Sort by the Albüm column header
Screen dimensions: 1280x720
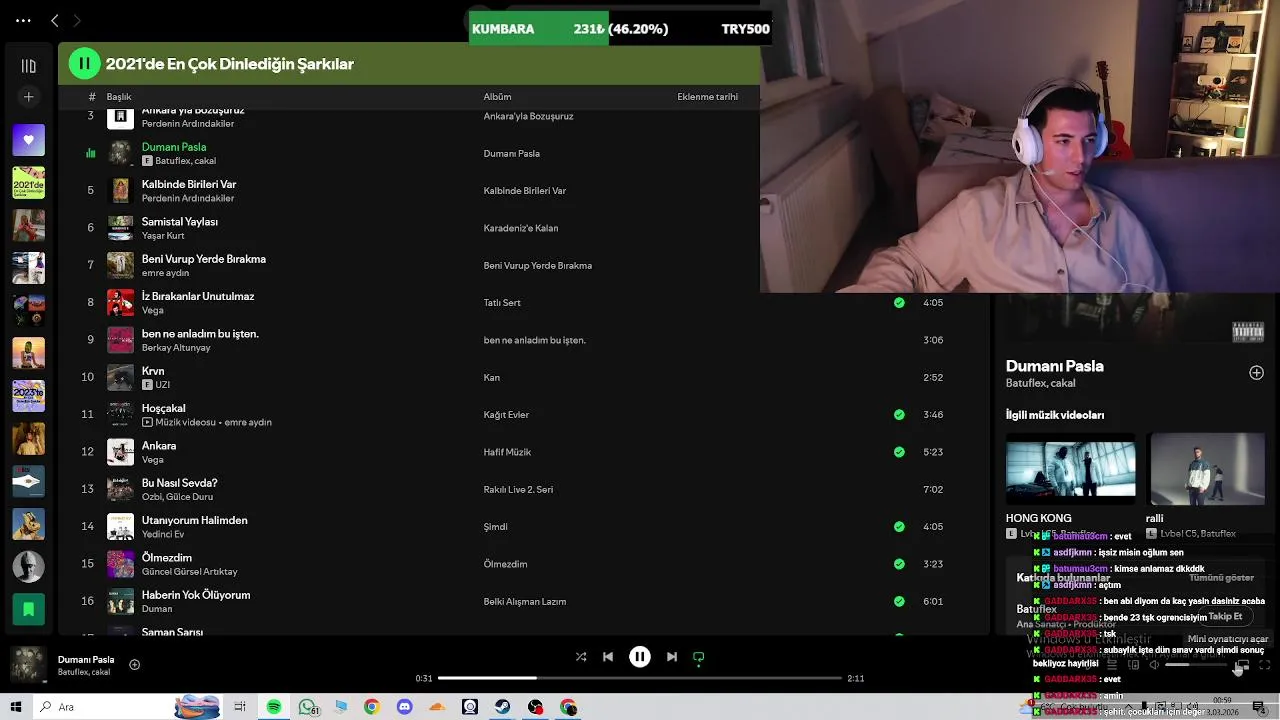pyautogui.click(x=497, y=97)
